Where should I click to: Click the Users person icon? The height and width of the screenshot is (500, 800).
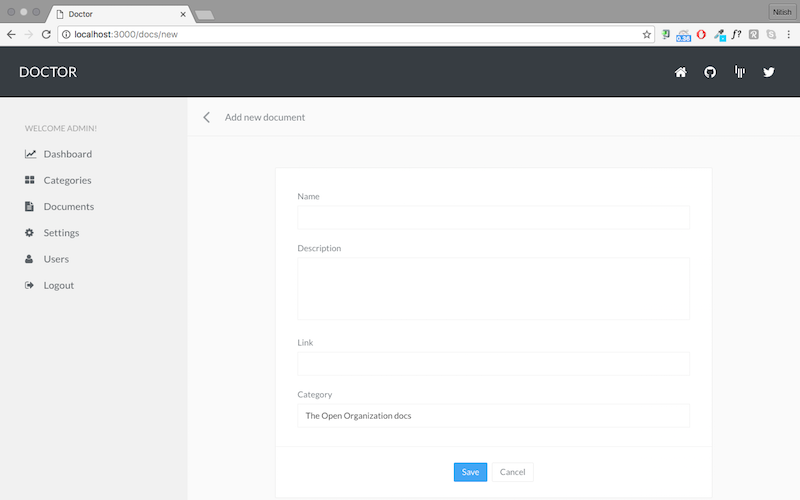click(29, 259)
